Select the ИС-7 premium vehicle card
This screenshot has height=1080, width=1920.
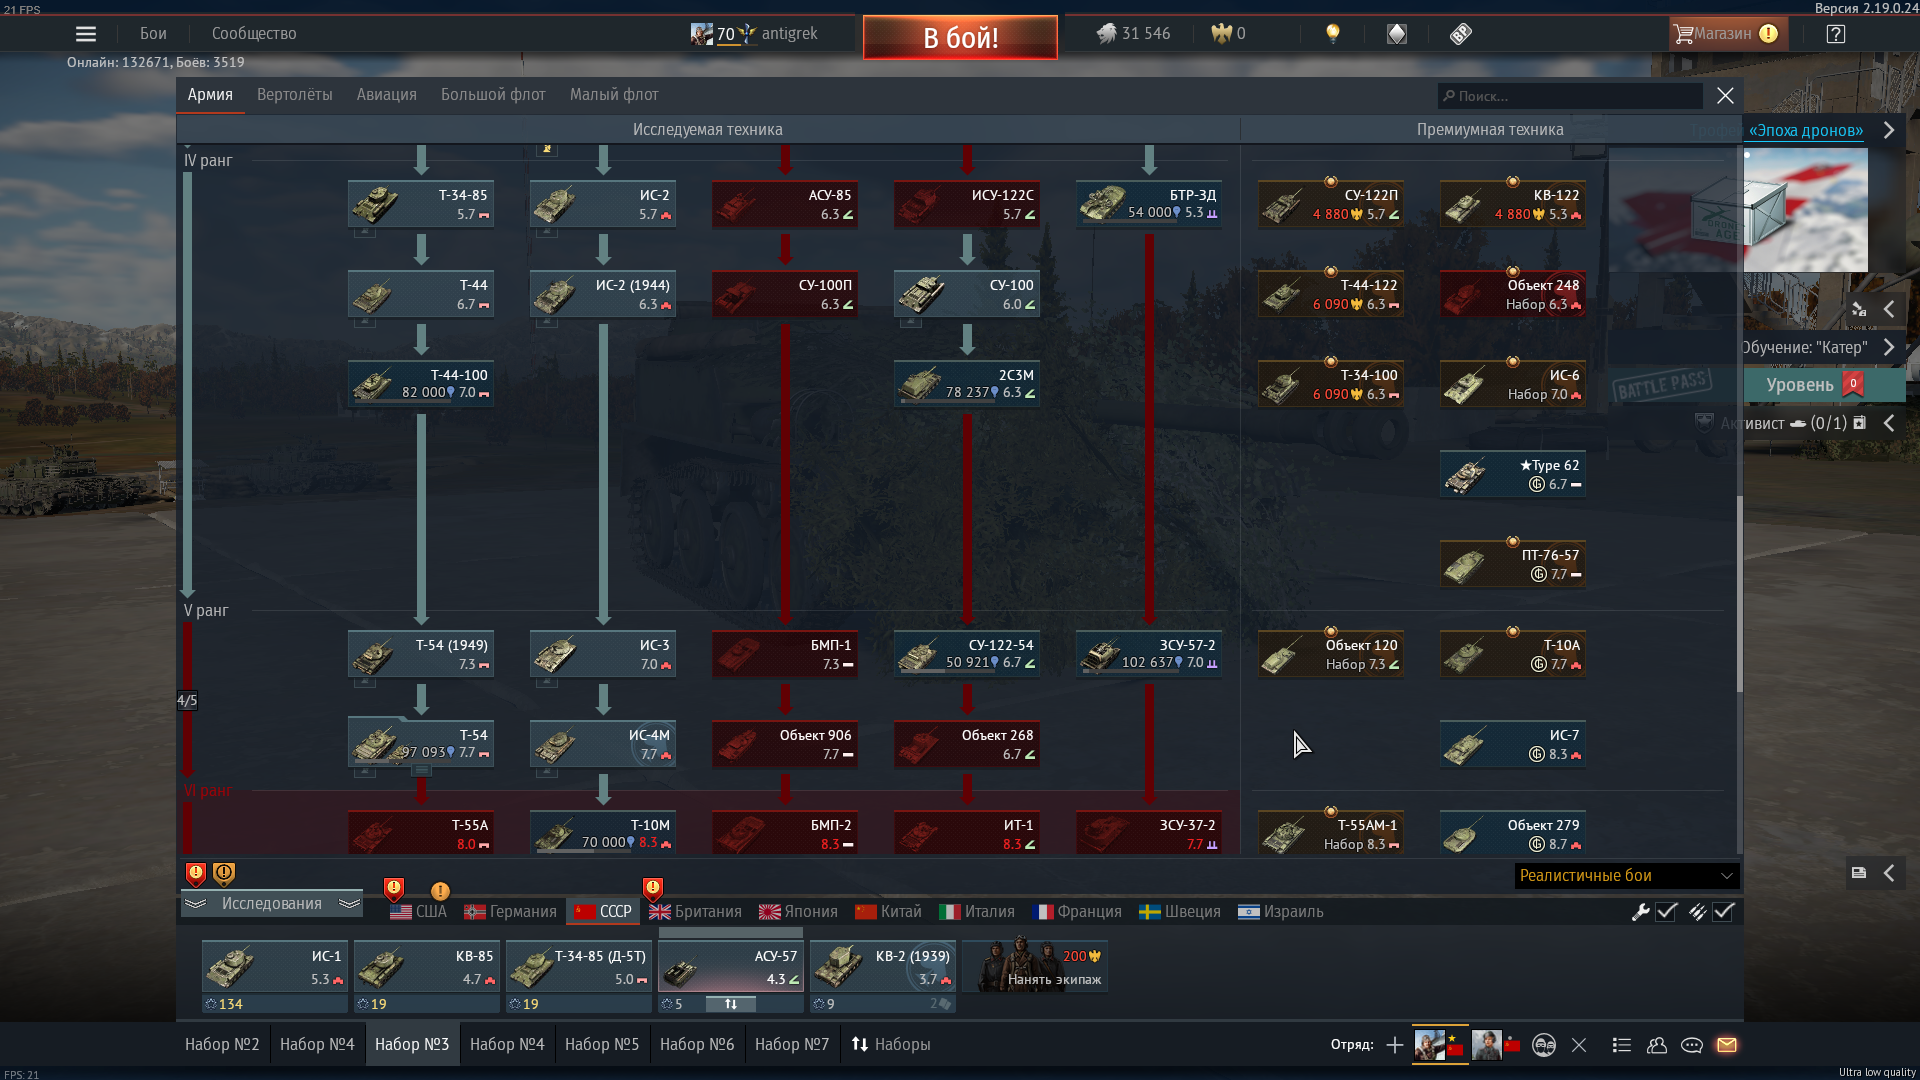coord(1513,744)
